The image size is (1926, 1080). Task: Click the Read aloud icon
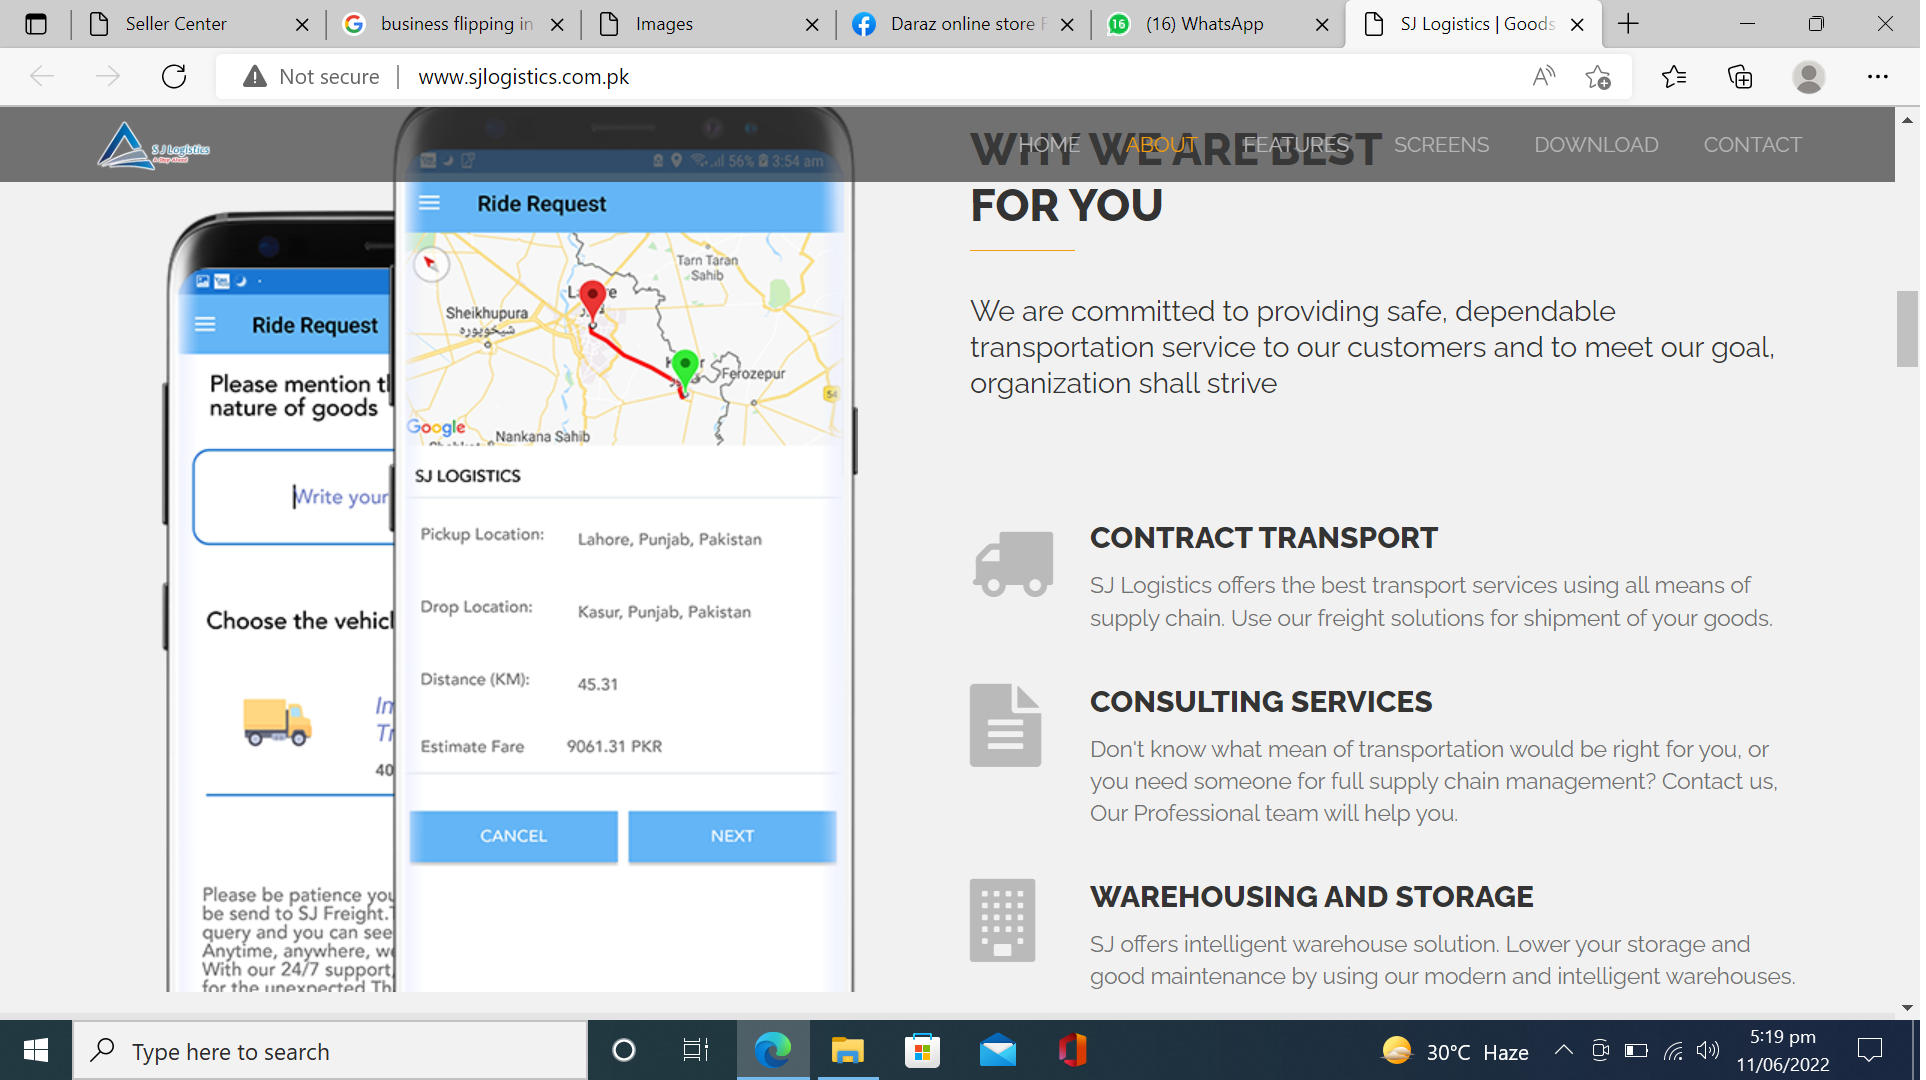point(1543,77)
